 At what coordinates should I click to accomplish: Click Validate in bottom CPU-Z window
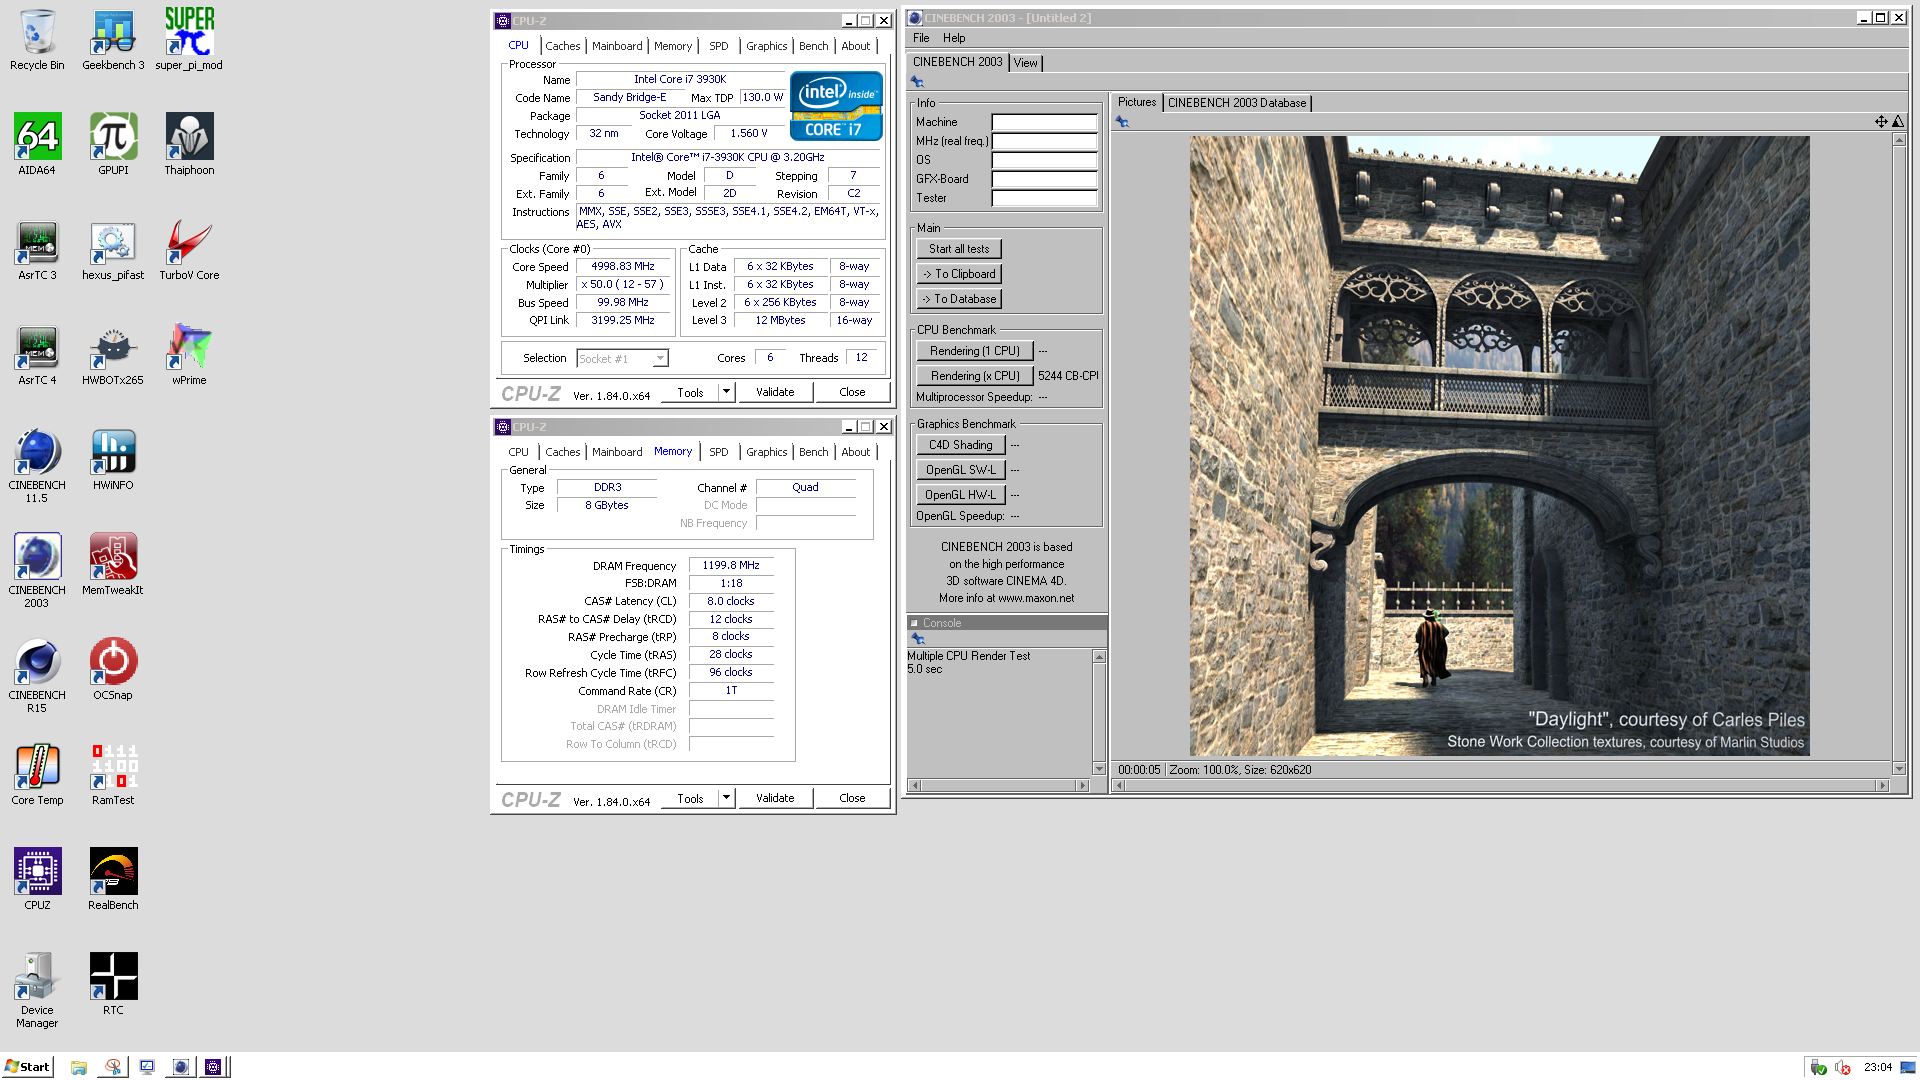[775, 798]
